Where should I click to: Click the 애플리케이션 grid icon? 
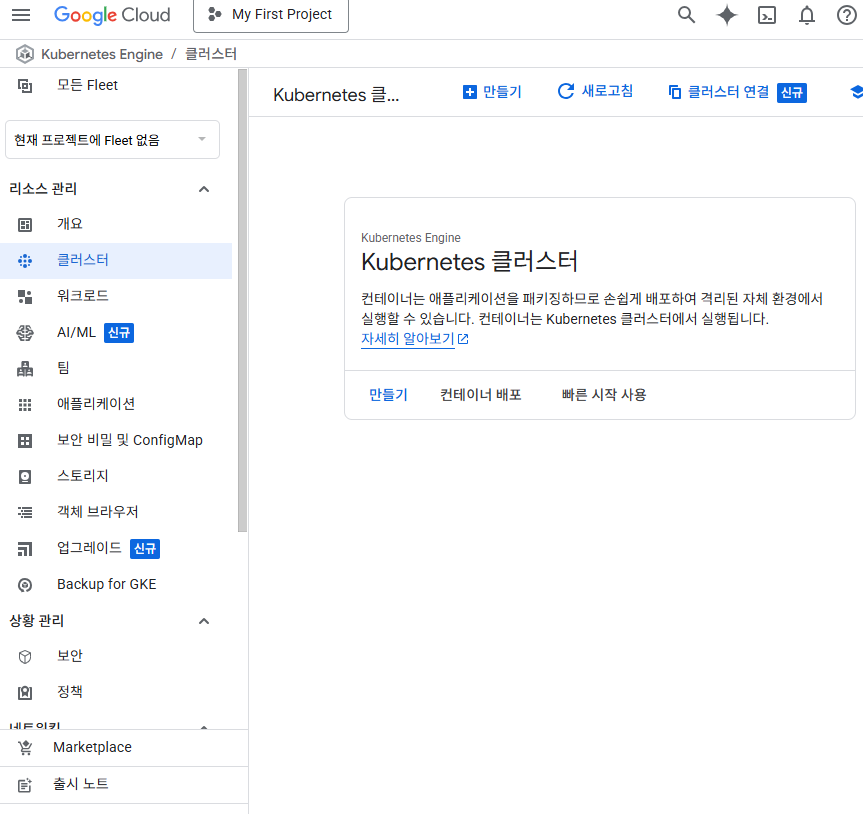(25, 405)
